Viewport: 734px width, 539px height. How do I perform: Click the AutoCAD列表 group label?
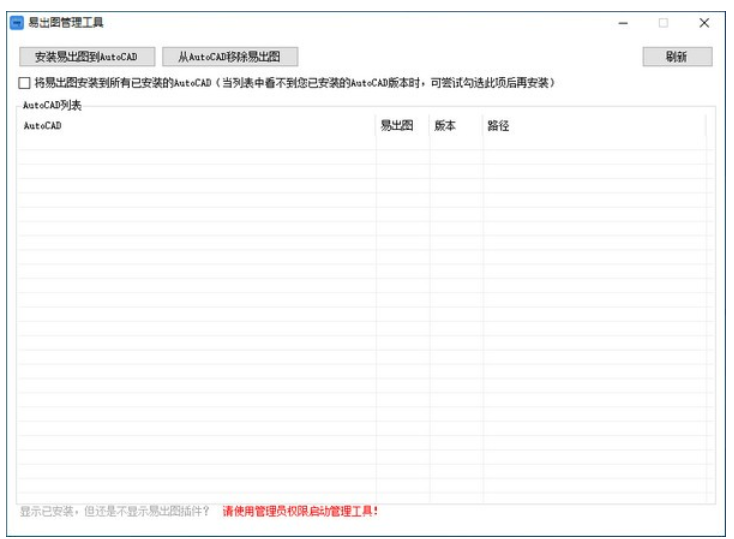coord(52,105)
